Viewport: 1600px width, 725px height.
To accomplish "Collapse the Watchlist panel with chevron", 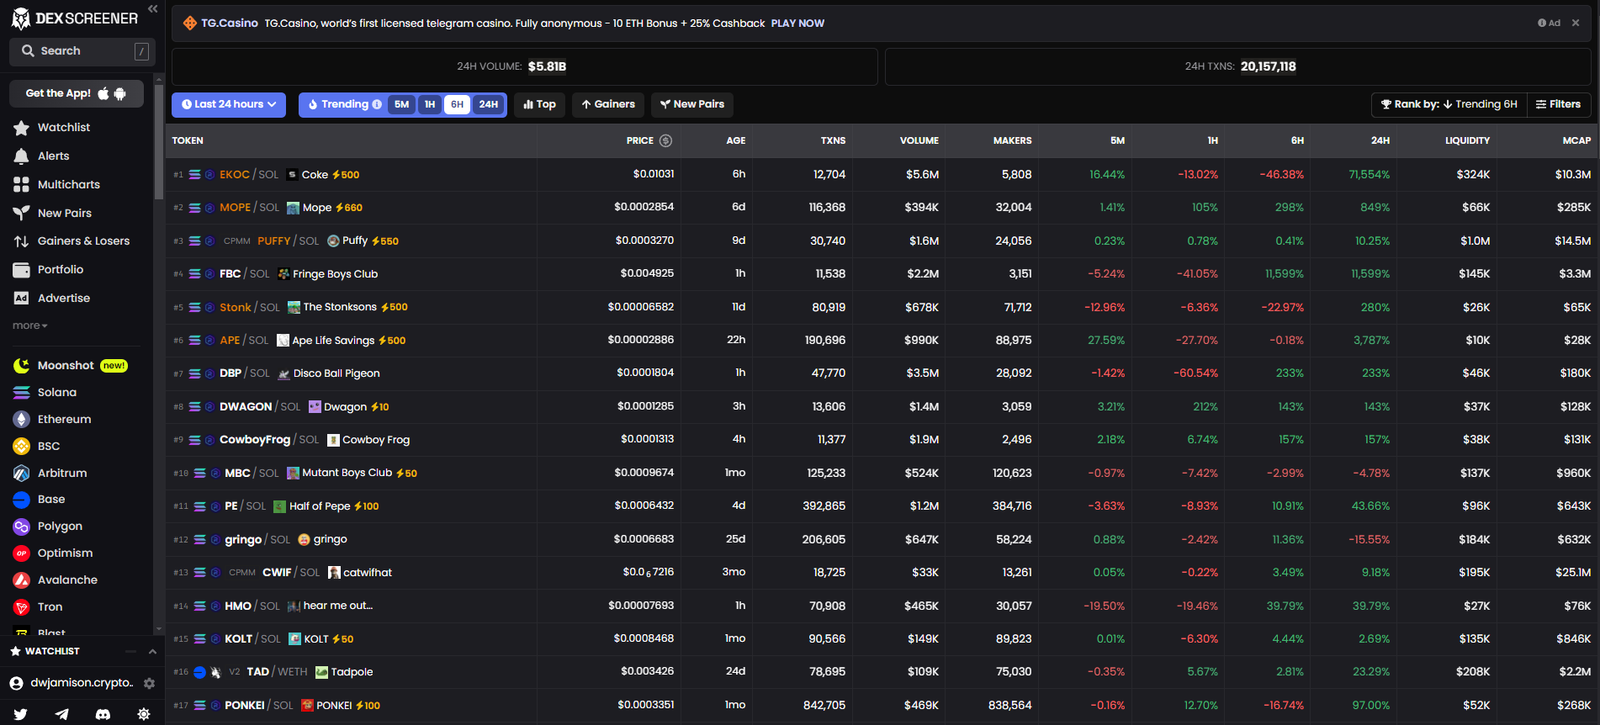I will point(152,651).
